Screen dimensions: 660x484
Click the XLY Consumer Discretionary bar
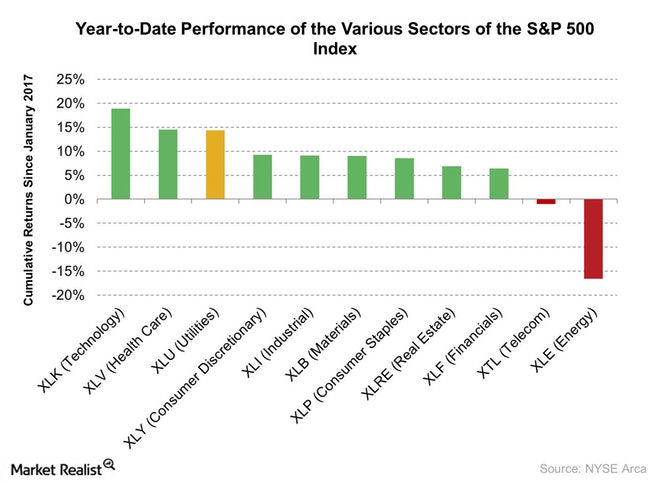pos(262,177)
